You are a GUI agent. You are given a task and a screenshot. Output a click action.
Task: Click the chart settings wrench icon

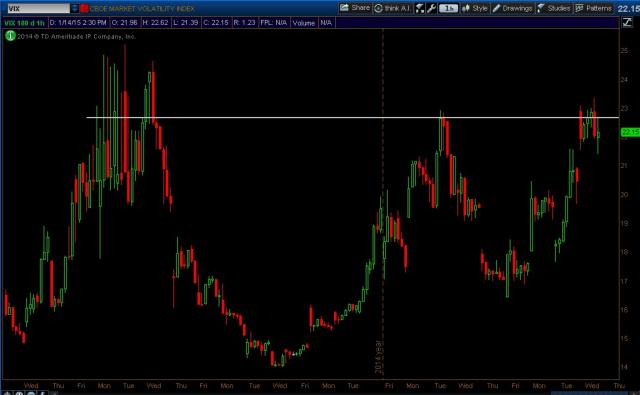[431, 8]
